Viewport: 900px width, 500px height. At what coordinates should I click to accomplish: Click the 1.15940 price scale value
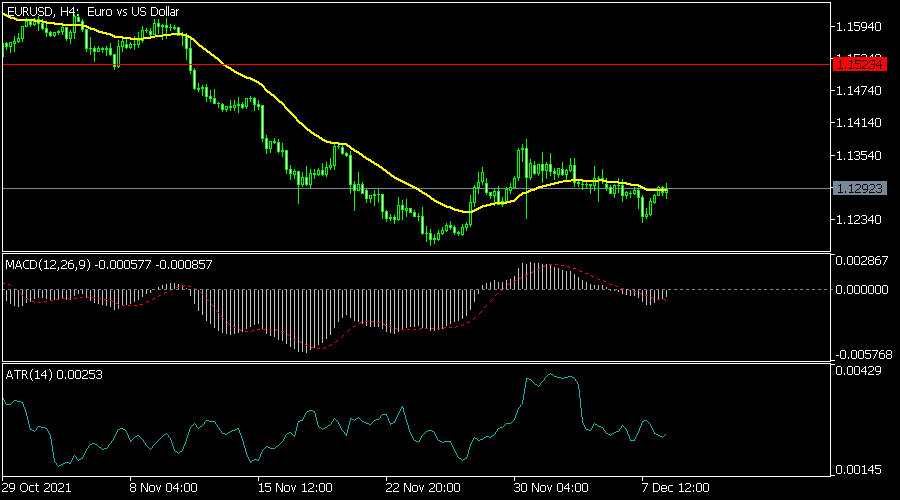pyautogui.click(x=859, y=26)
